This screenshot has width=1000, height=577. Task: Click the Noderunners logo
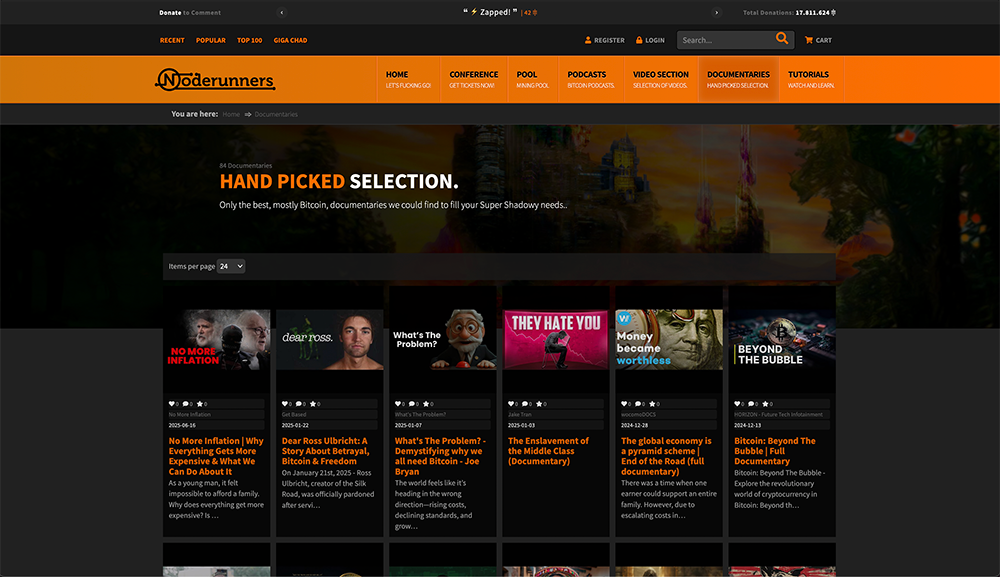point(215,80)
